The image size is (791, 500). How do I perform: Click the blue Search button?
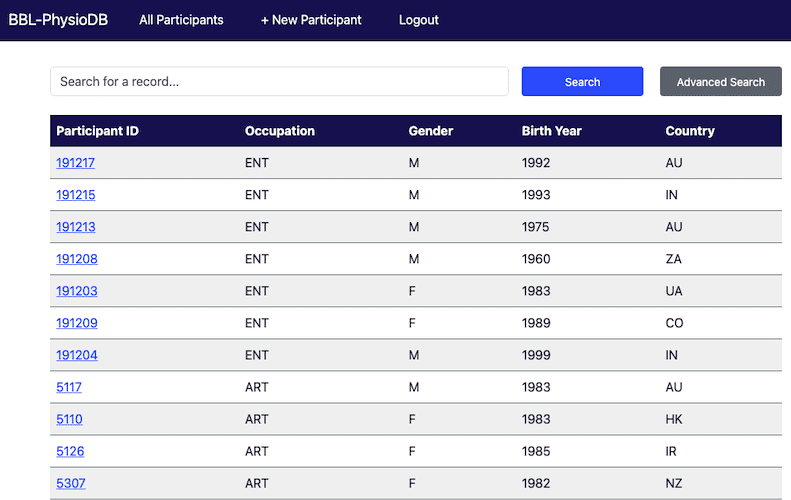coord(582,81)
